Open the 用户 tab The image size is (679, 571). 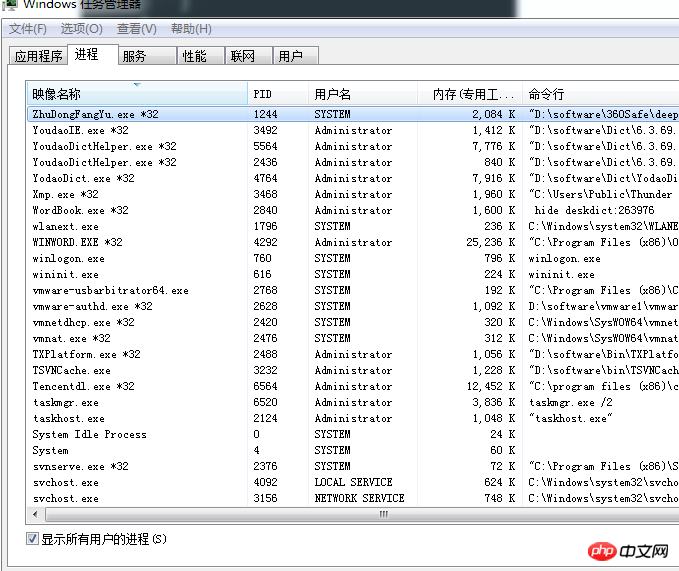click(296, 56)
